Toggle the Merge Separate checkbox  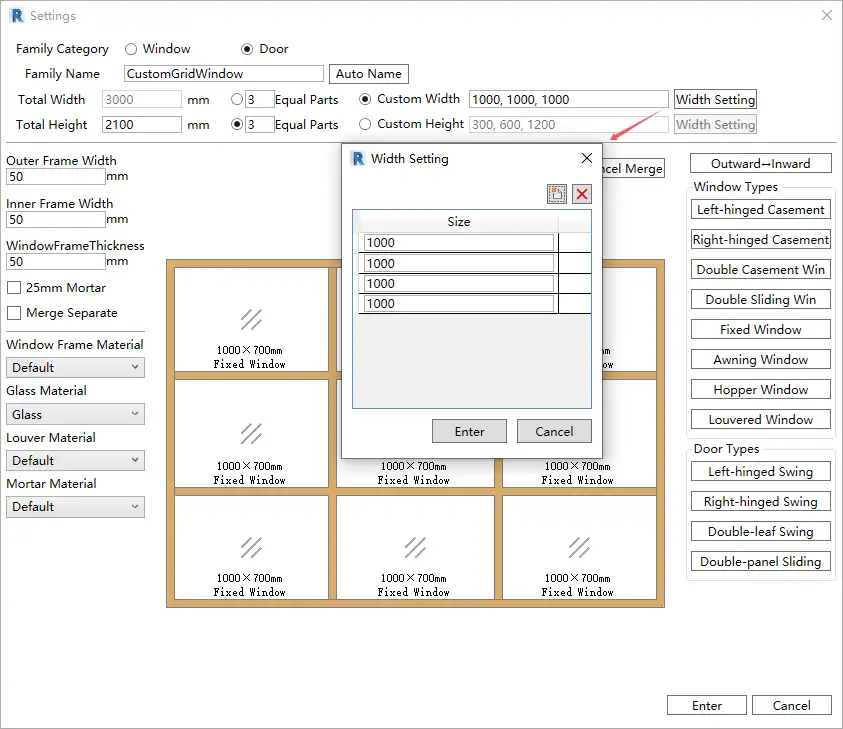coord(15,313)
